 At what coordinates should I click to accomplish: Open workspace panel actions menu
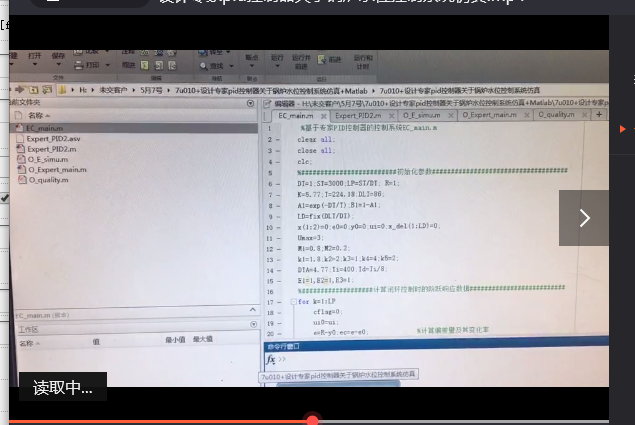point(254,324)
